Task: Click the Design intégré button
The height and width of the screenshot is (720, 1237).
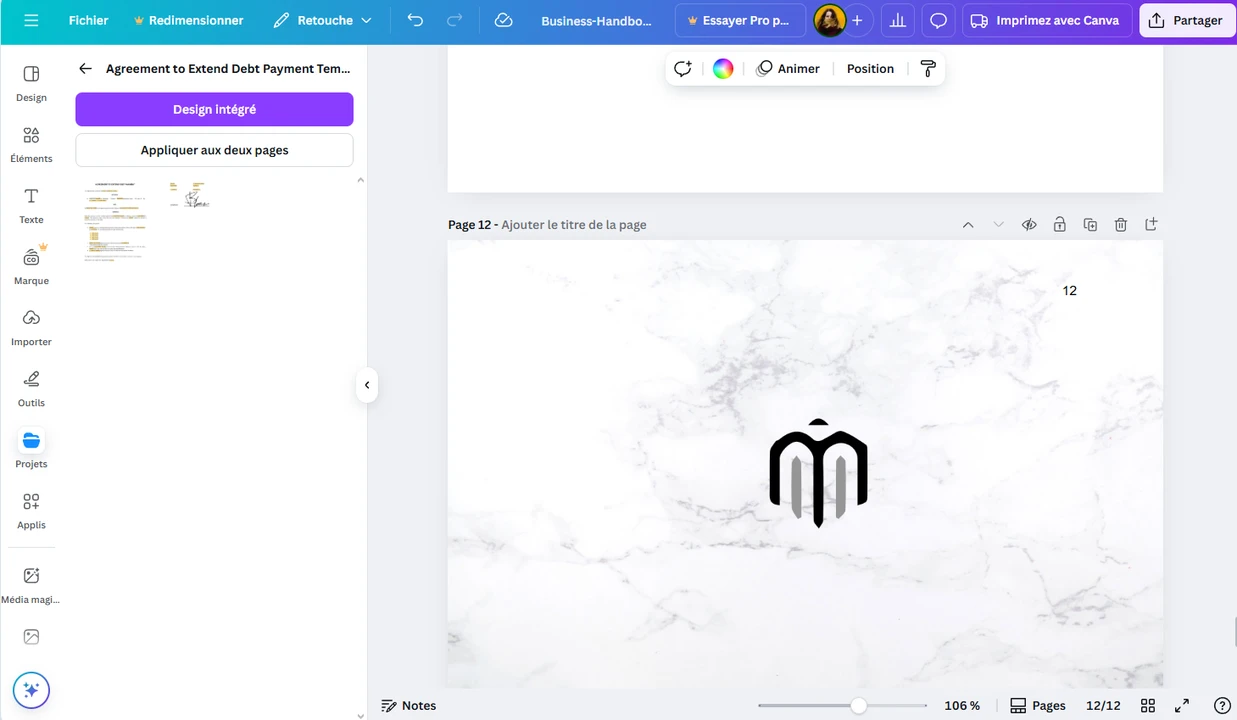Action: coord(214,109)
